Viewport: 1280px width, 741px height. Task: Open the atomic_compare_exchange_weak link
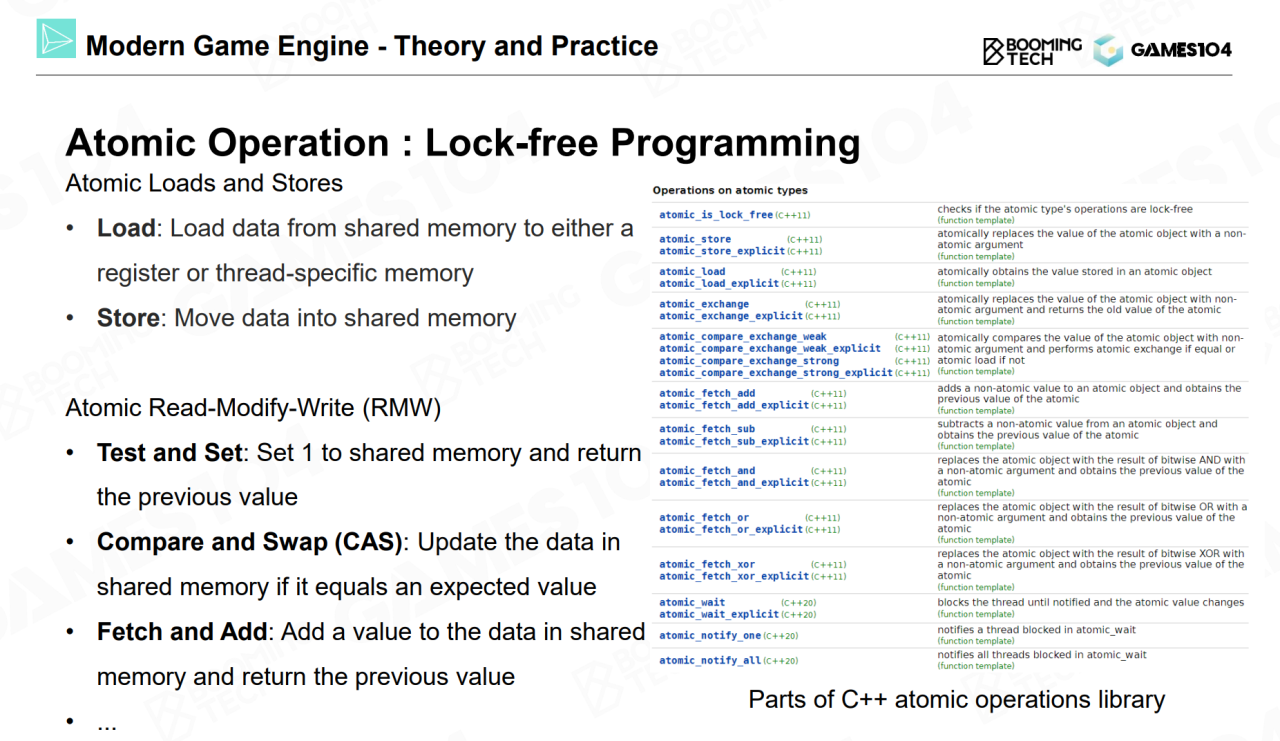[x=742, y=337]
